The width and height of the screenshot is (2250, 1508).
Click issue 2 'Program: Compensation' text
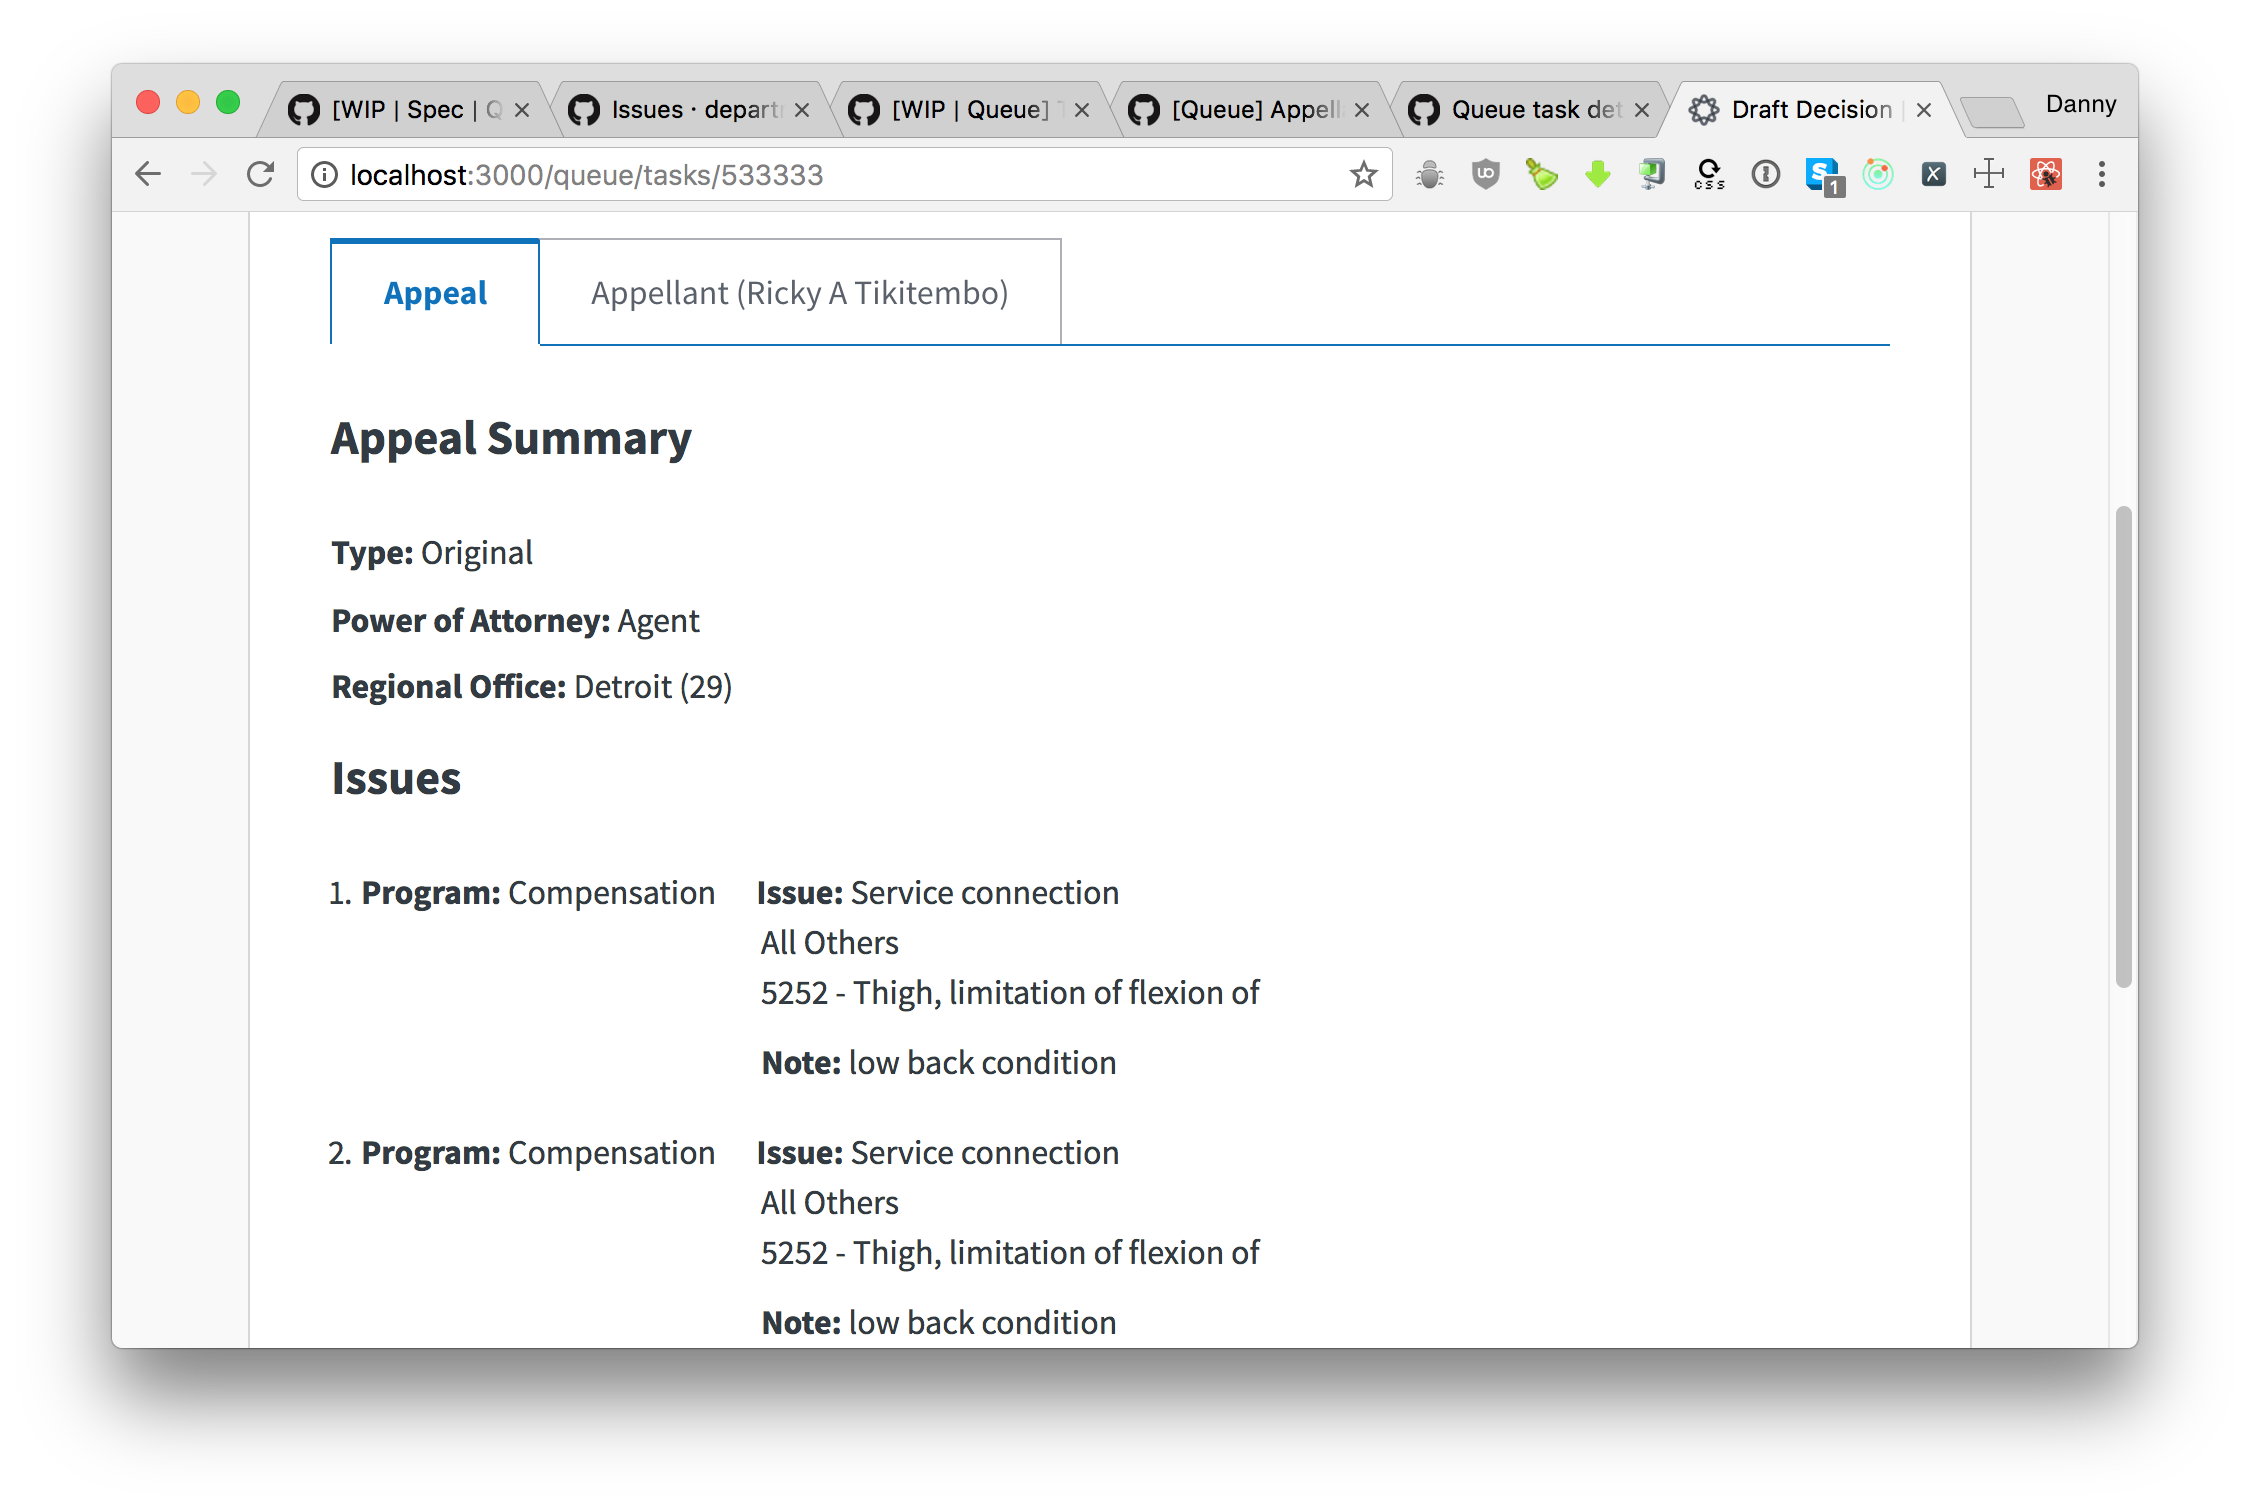[x=538, y=1153]
